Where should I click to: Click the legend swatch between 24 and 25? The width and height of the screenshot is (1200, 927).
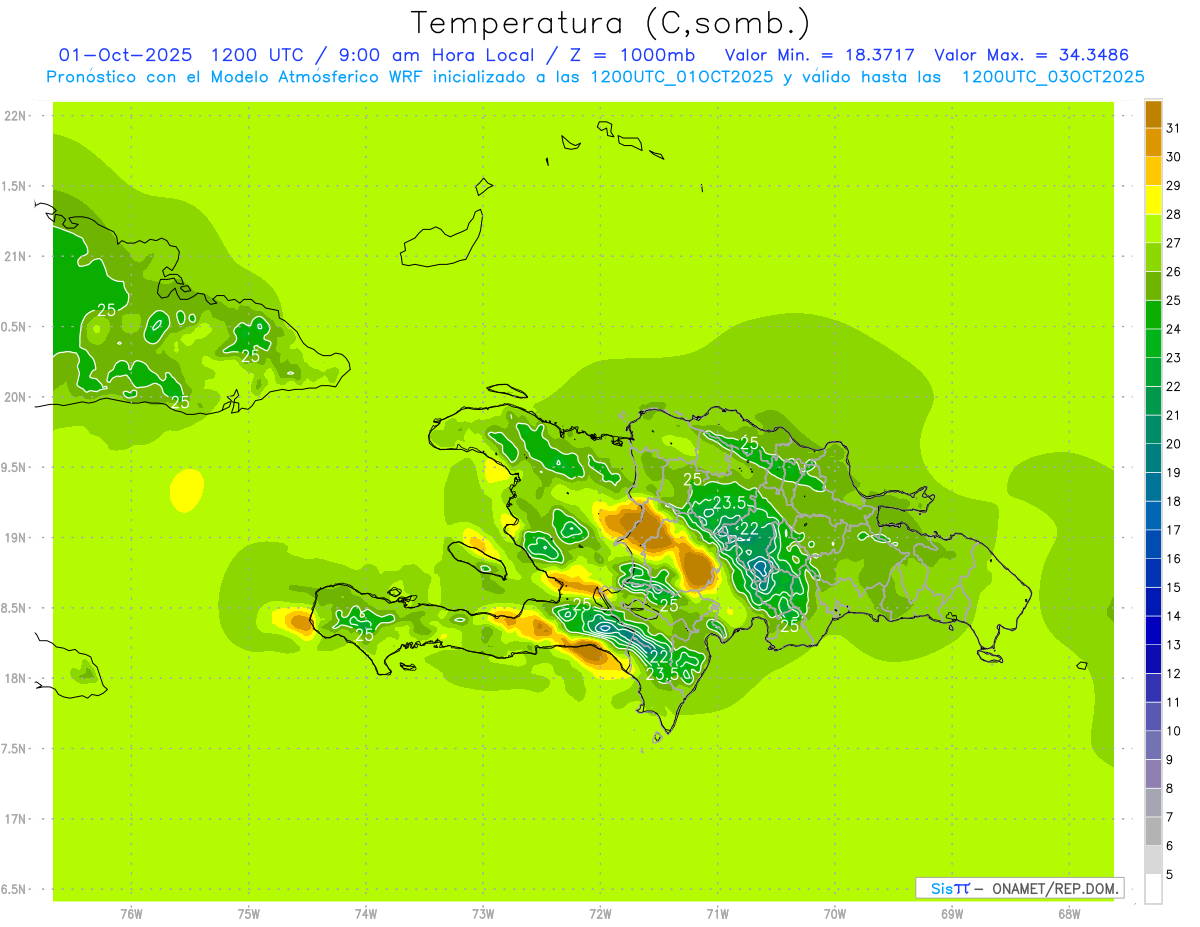click(x=1153, y=315)
